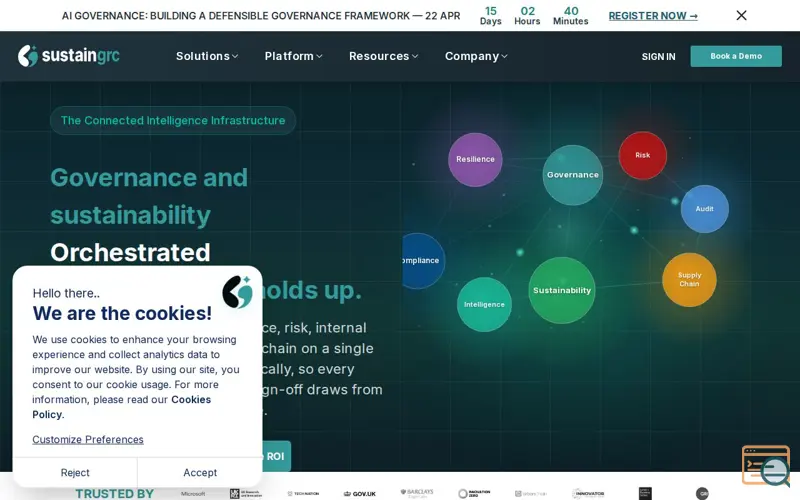Open Customize Preferences link
Screen dimensions: 800x500
[x=88, y=439]
